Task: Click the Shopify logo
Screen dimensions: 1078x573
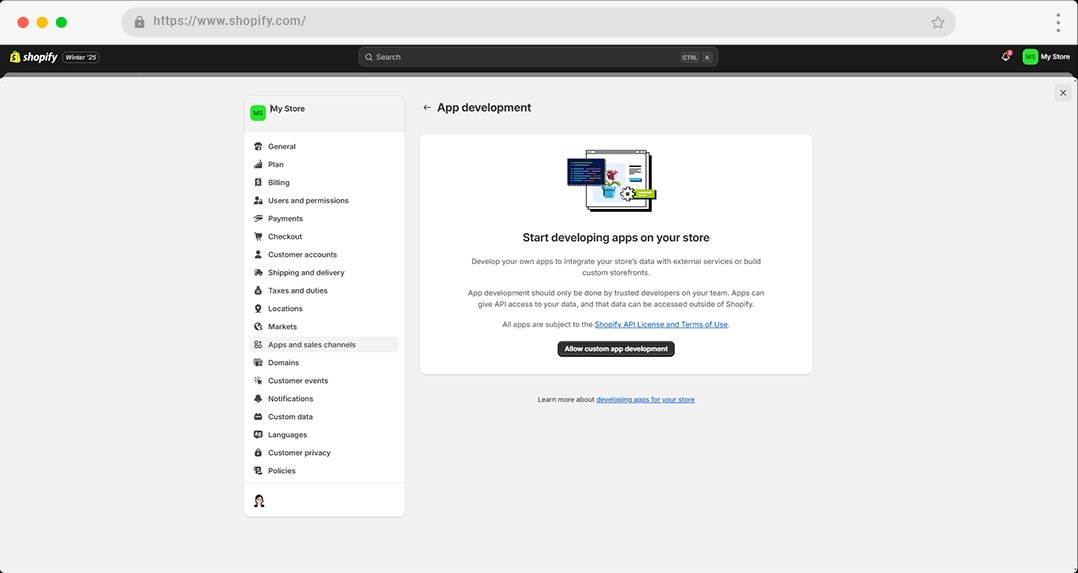Action: (x=34, y=57)
